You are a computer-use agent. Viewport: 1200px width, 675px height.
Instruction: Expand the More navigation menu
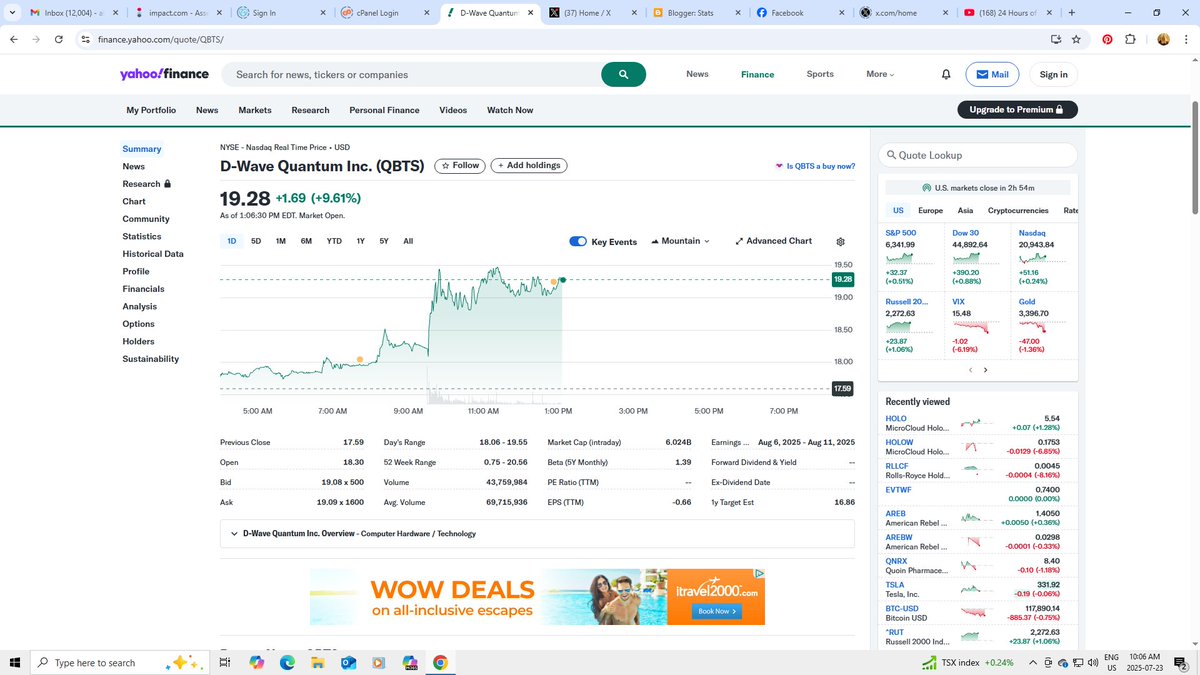pos(880,74)
